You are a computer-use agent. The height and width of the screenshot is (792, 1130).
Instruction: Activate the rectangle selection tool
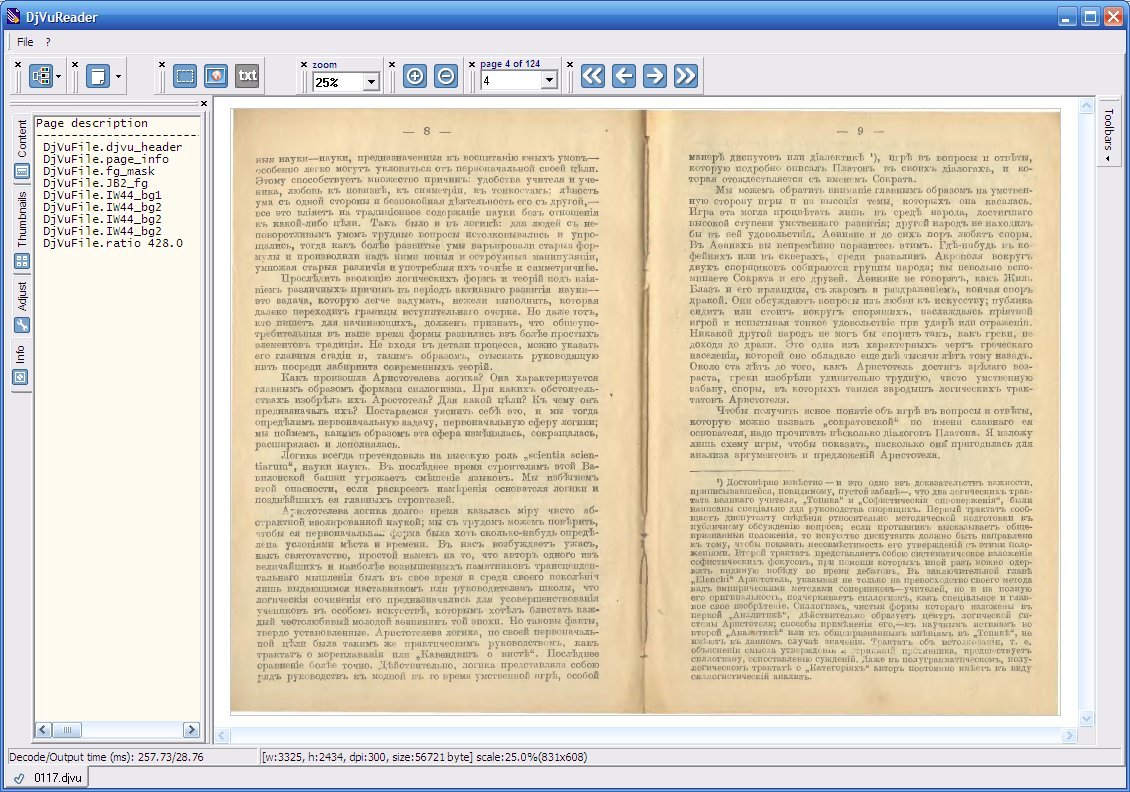tap(185, 76)
